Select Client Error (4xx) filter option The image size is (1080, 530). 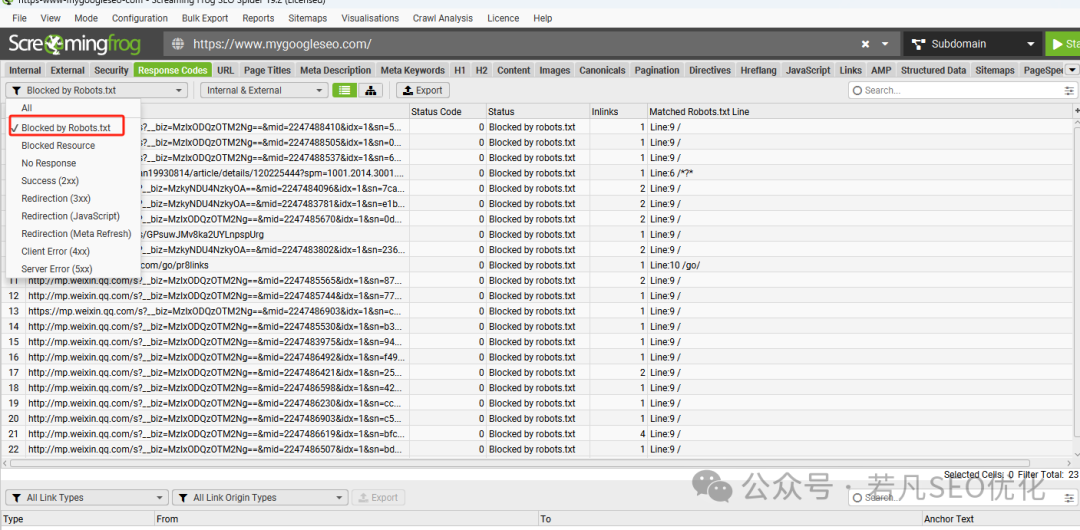click(x=56, y=252)
